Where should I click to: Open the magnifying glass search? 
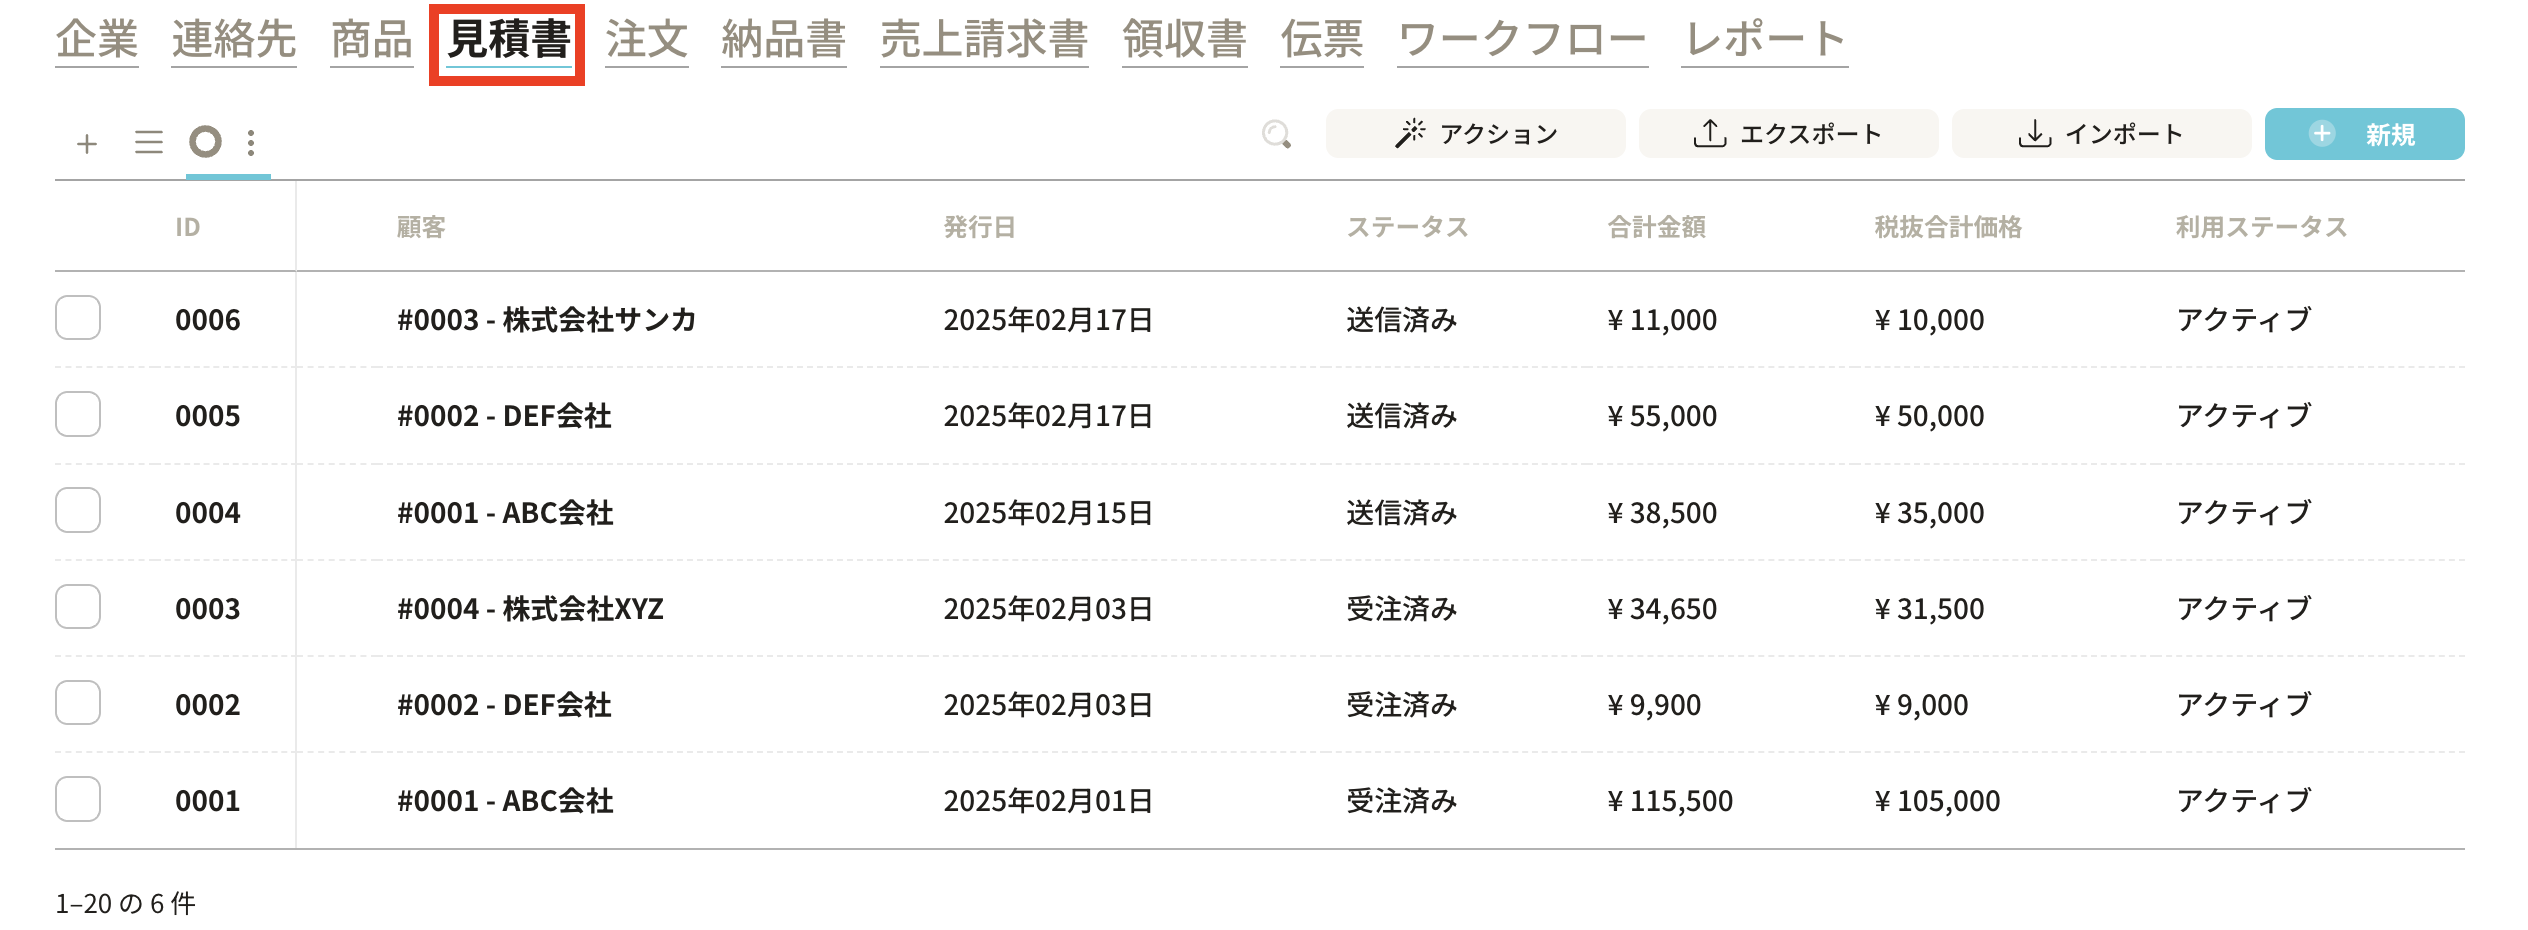pos(1276,134)
